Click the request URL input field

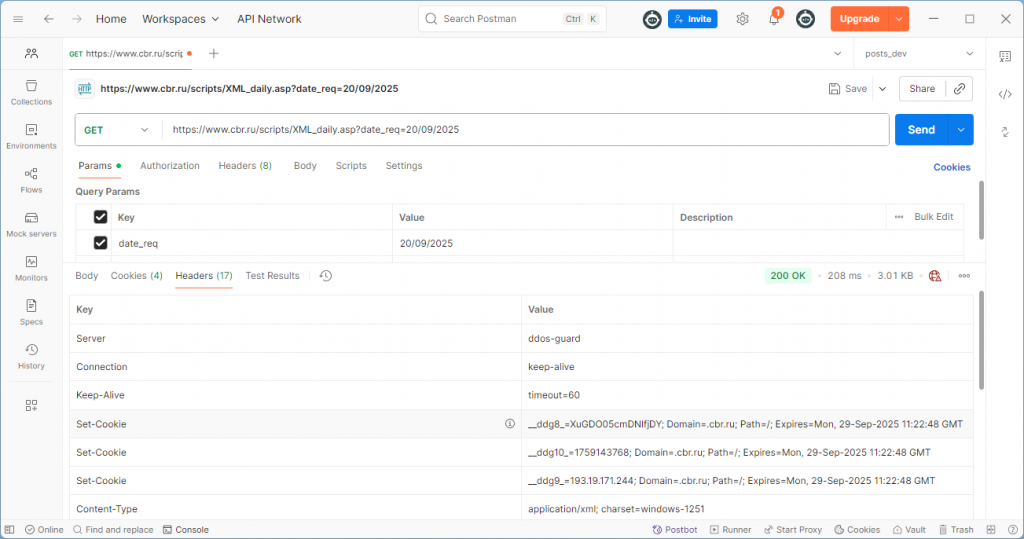tap(526, 130)
